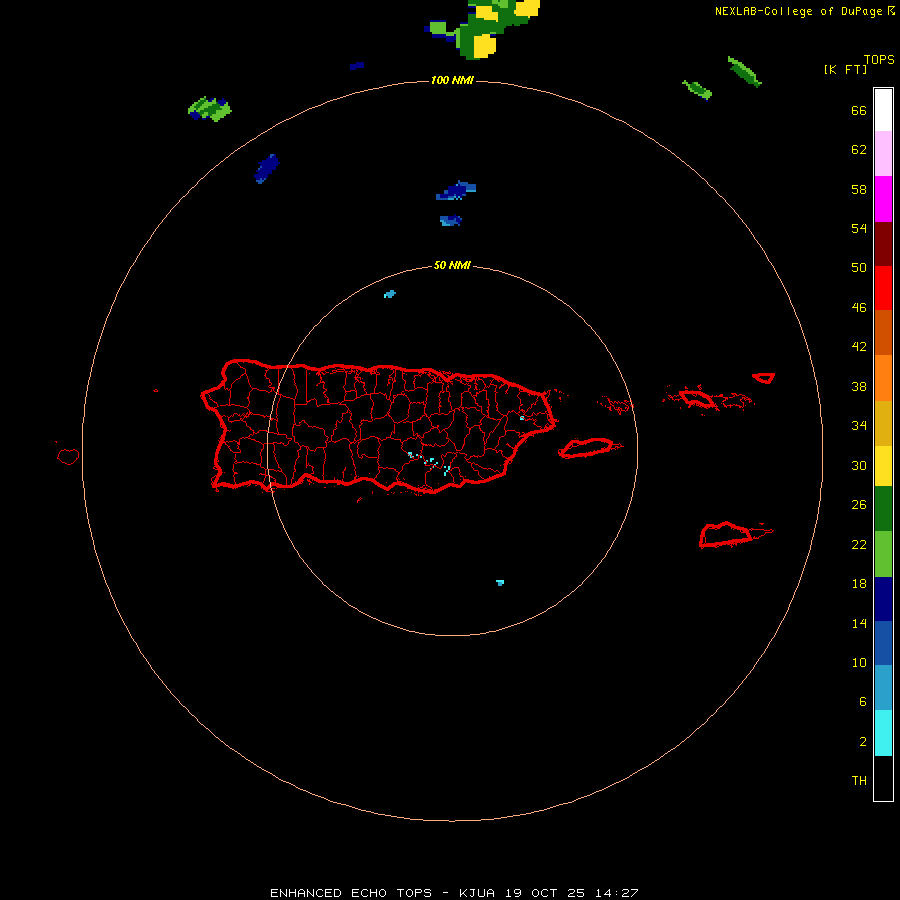Click the 34 legend value
The image size is (900, 900).
tap(859, 426)
